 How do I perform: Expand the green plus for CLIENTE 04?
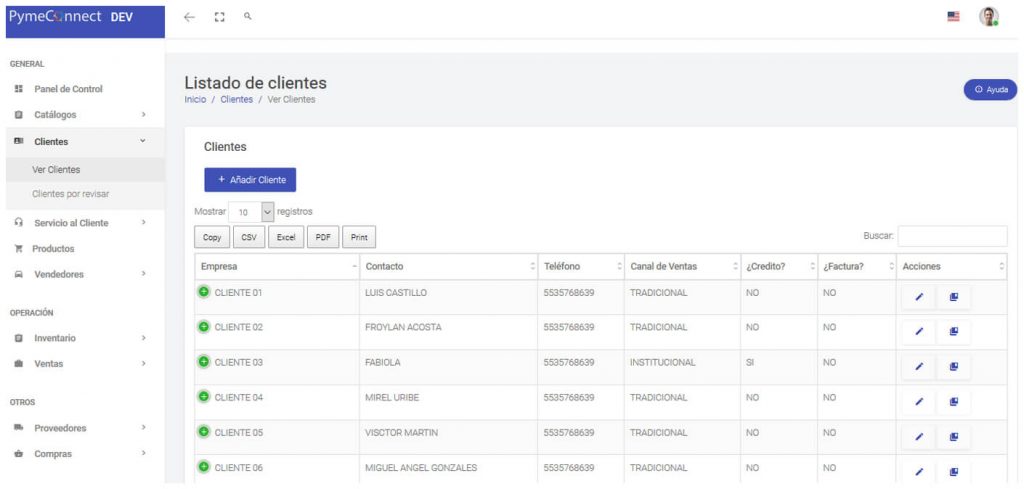(x=204, y=396)
